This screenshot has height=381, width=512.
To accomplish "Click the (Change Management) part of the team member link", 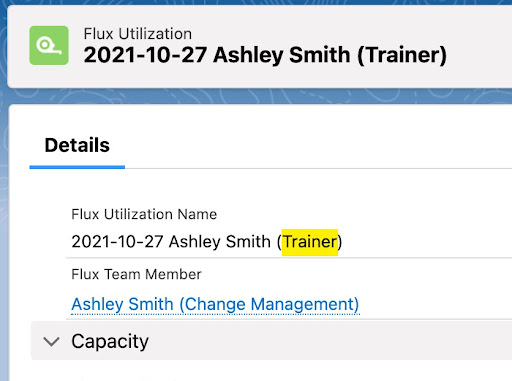I will coord(269,304).
